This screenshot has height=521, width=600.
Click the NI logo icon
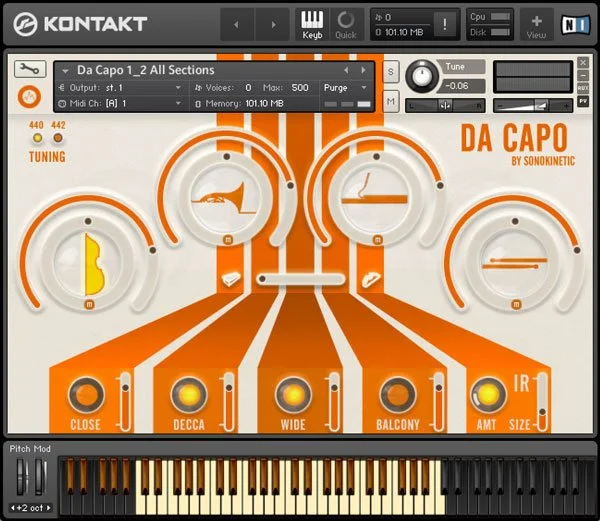(x=575, y=25)
